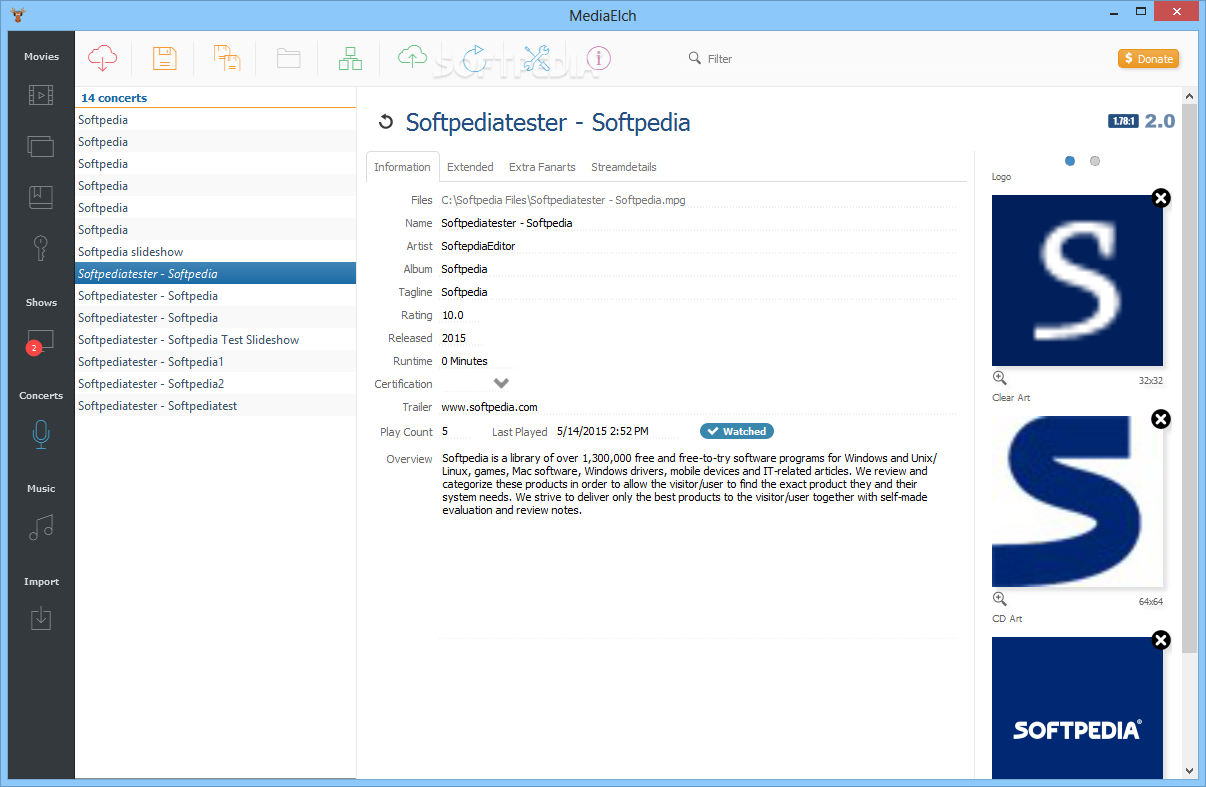Click the magnifier icon beside Filter

(695, 58)
